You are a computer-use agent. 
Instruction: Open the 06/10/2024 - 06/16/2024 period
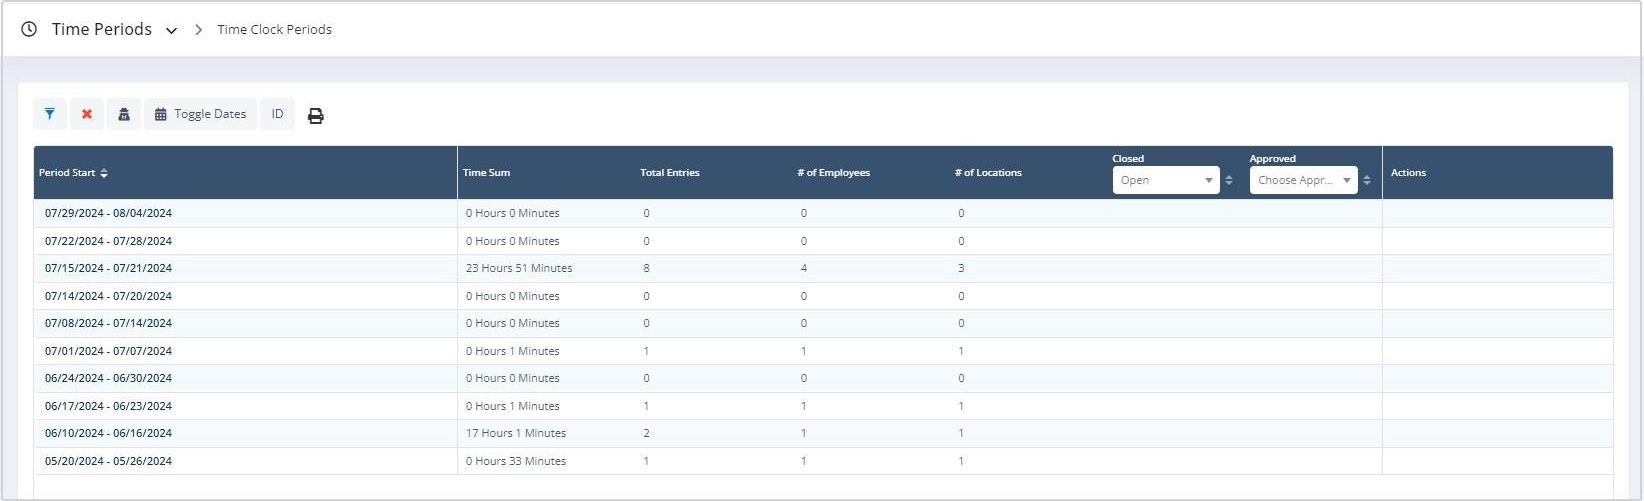(108, 433)
